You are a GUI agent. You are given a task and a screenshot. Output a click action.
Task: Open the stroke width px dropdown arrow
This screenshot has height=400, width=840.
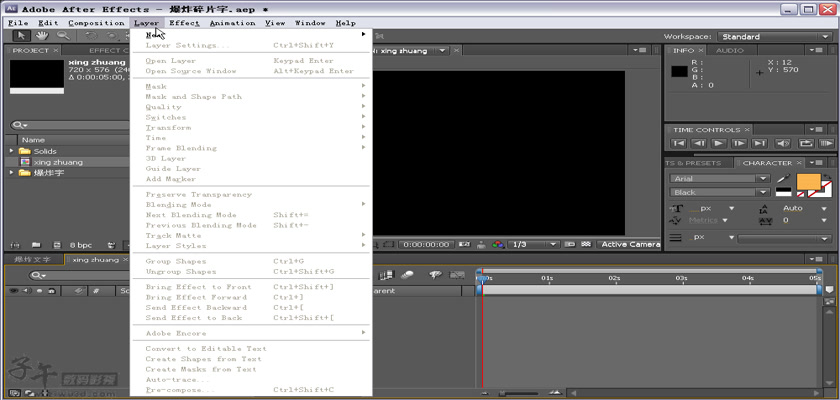731,237
